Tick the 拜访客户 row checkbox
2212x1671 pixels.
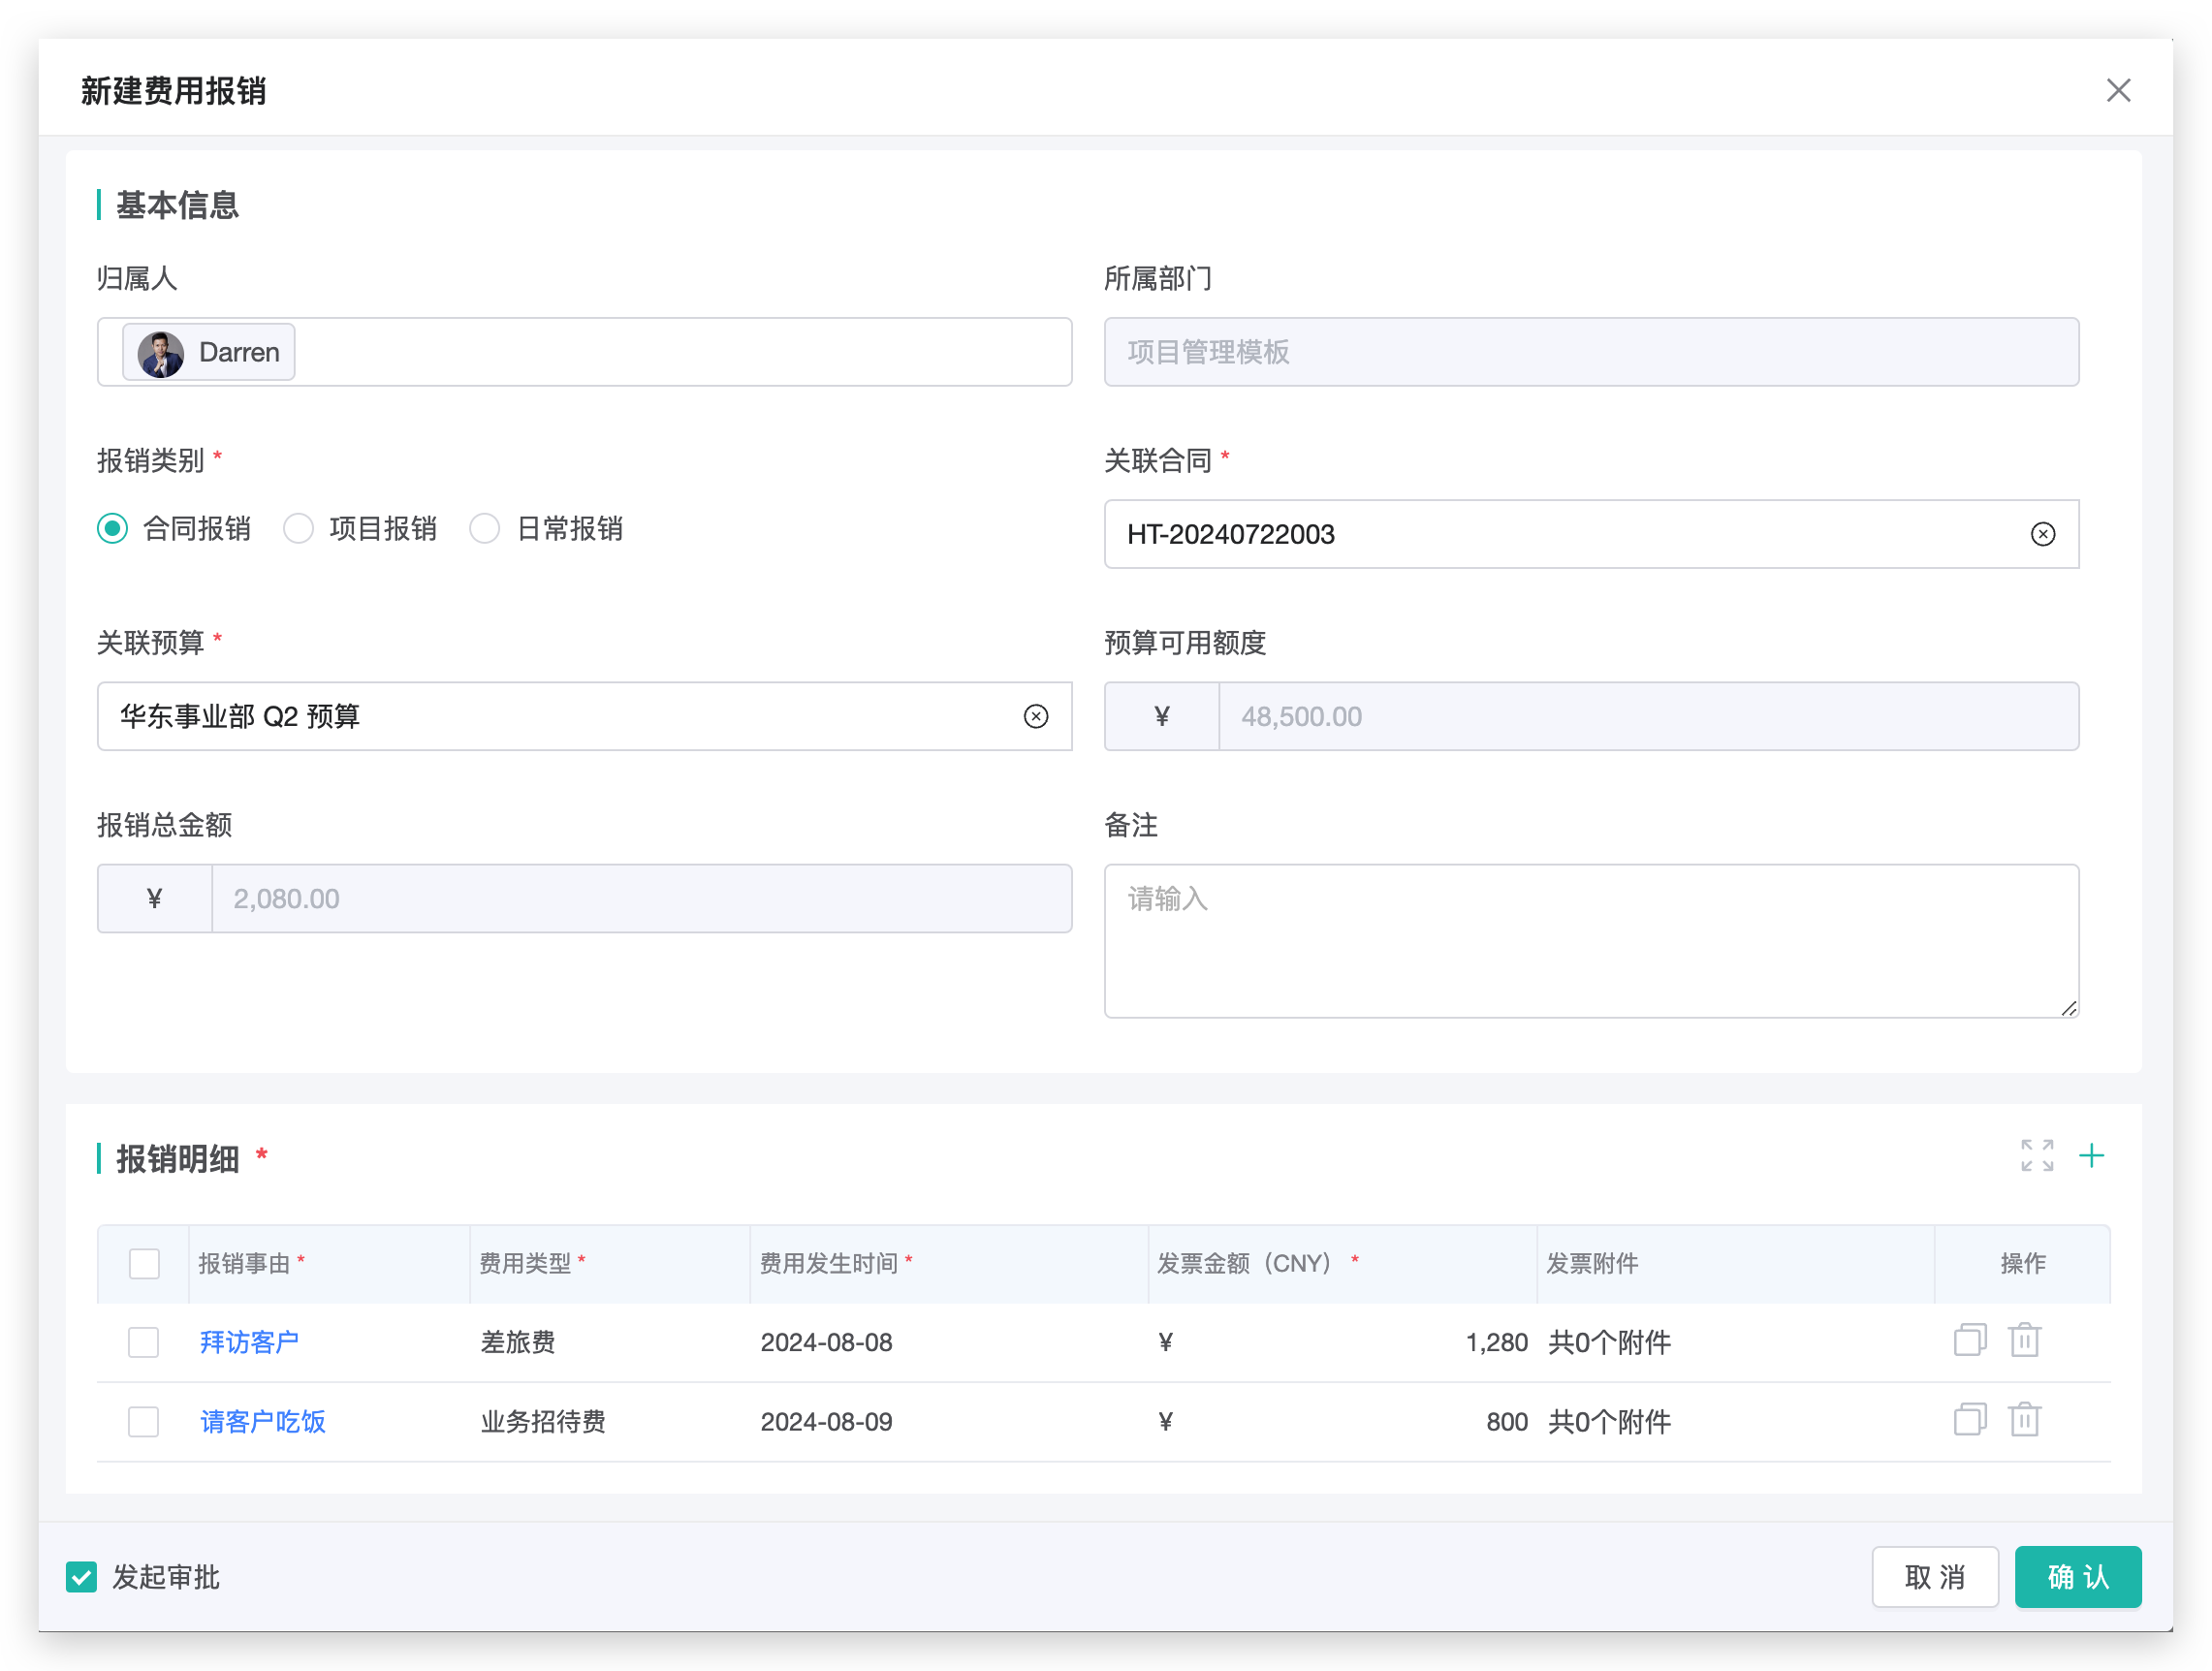coord(144,1342)
